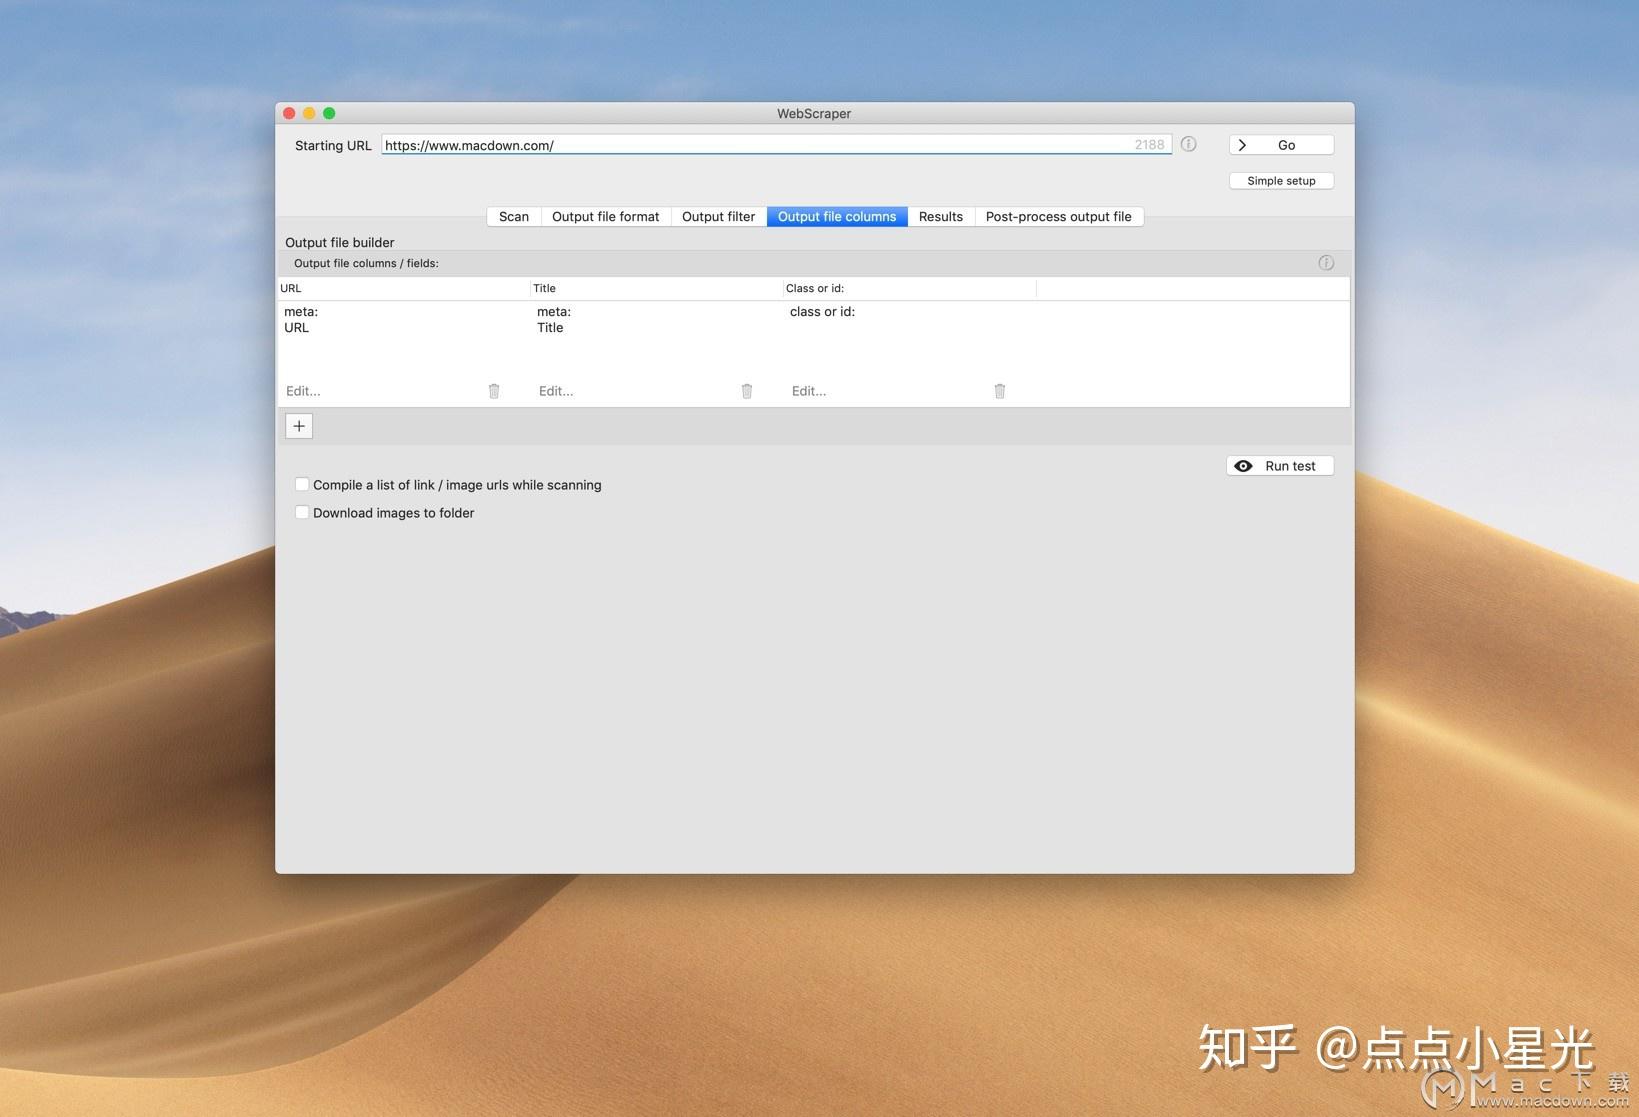
Task: Delete the Title column with its trash icon
Action: (x=747, y=391)
